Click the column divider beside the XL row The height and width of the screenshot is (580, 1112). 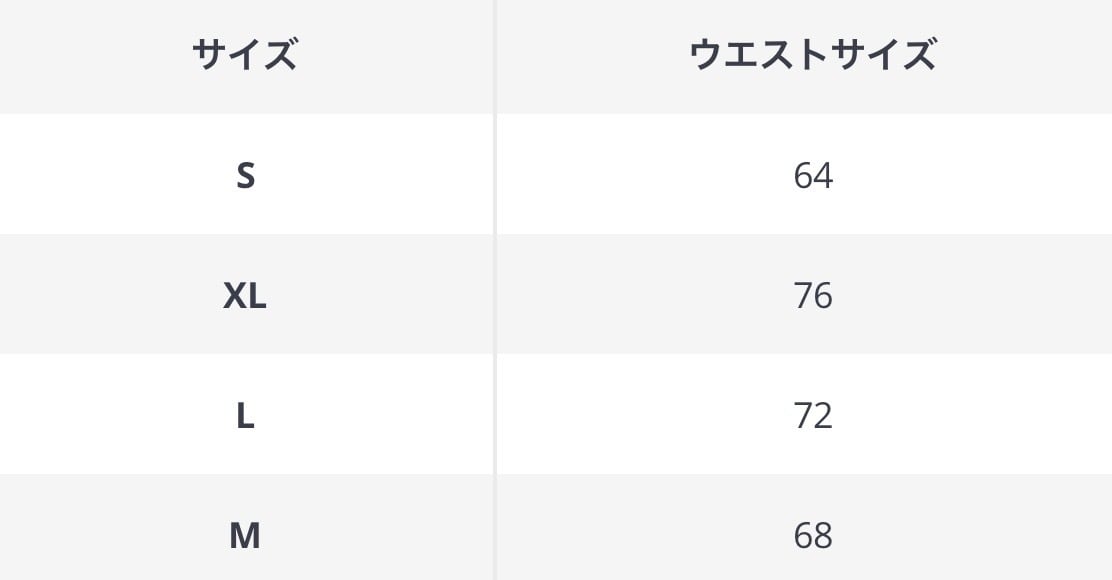(495, 296)
